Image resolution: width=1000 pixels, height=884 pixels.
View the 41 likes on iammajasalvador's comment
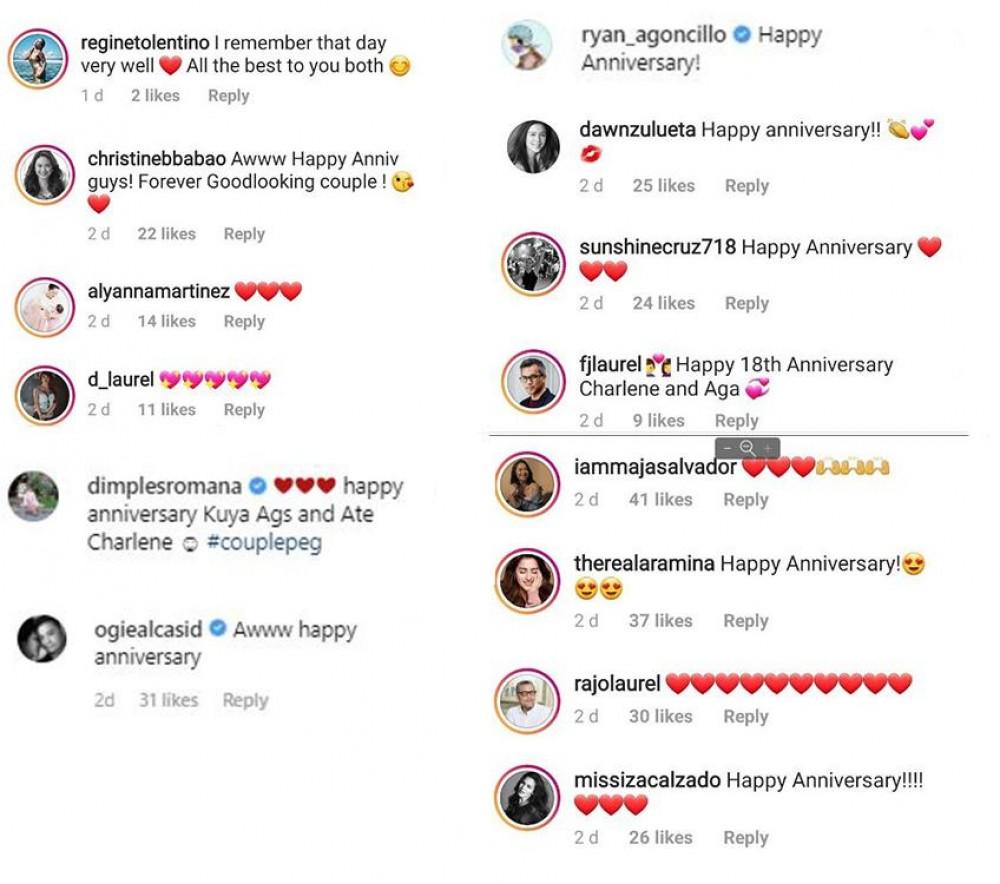[661, 499]
